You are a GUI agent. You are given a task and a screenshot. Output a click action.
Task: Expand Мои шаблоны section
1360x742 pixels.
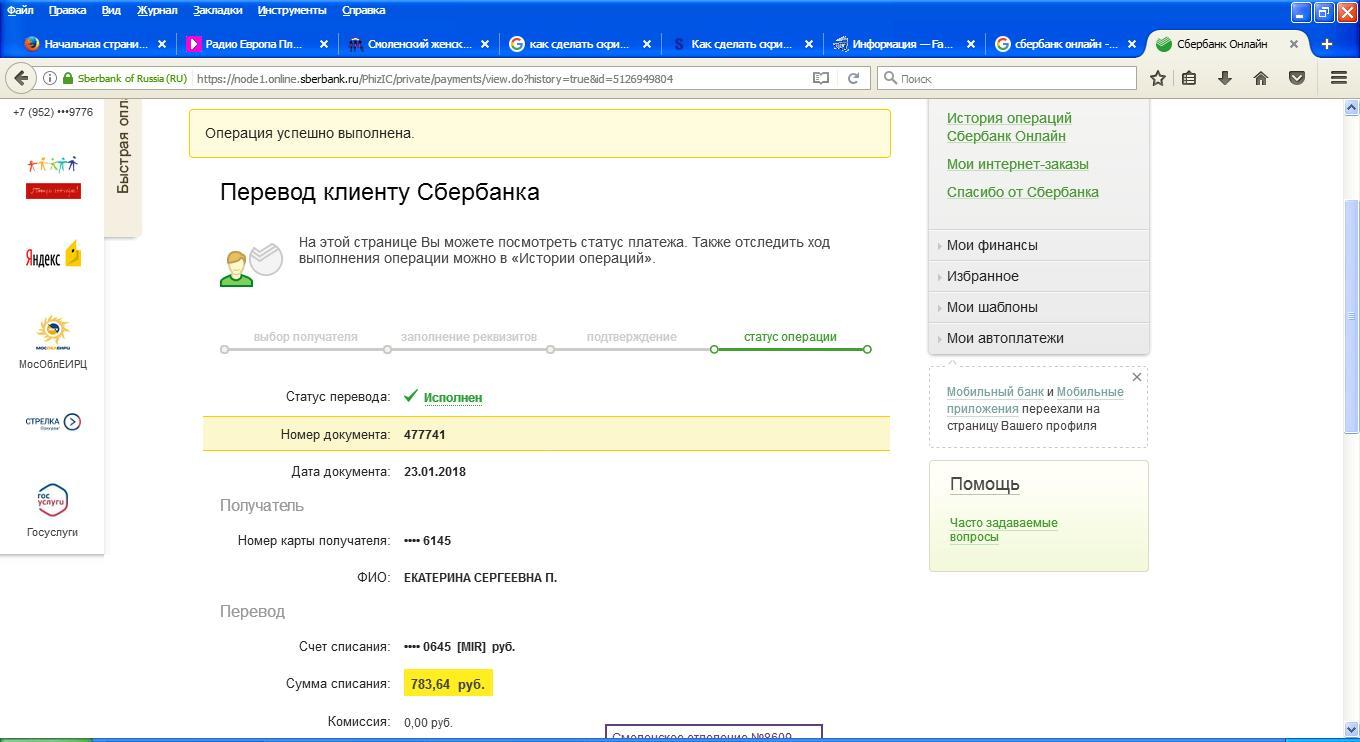[1039, 307]
